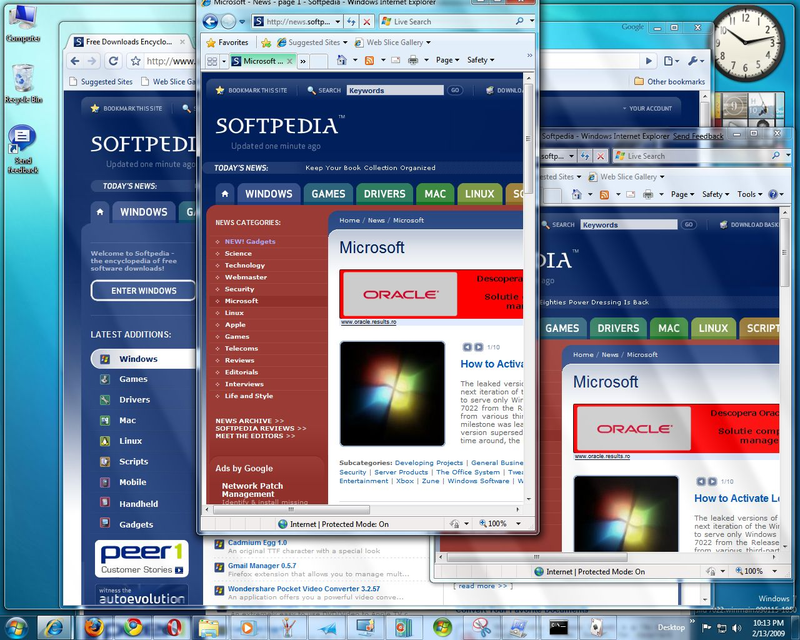The width and height of the screenshot is (800, 640).
Task: Open the Command Prompt taskbar icon
Action: [x=559, y=627]
